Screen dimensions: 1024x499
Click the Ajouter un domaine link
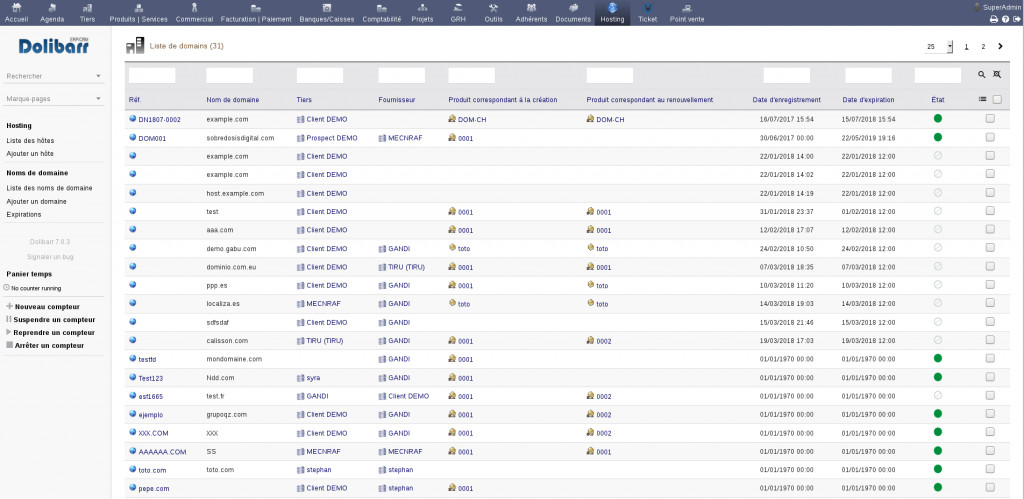(x=36, y=201)
